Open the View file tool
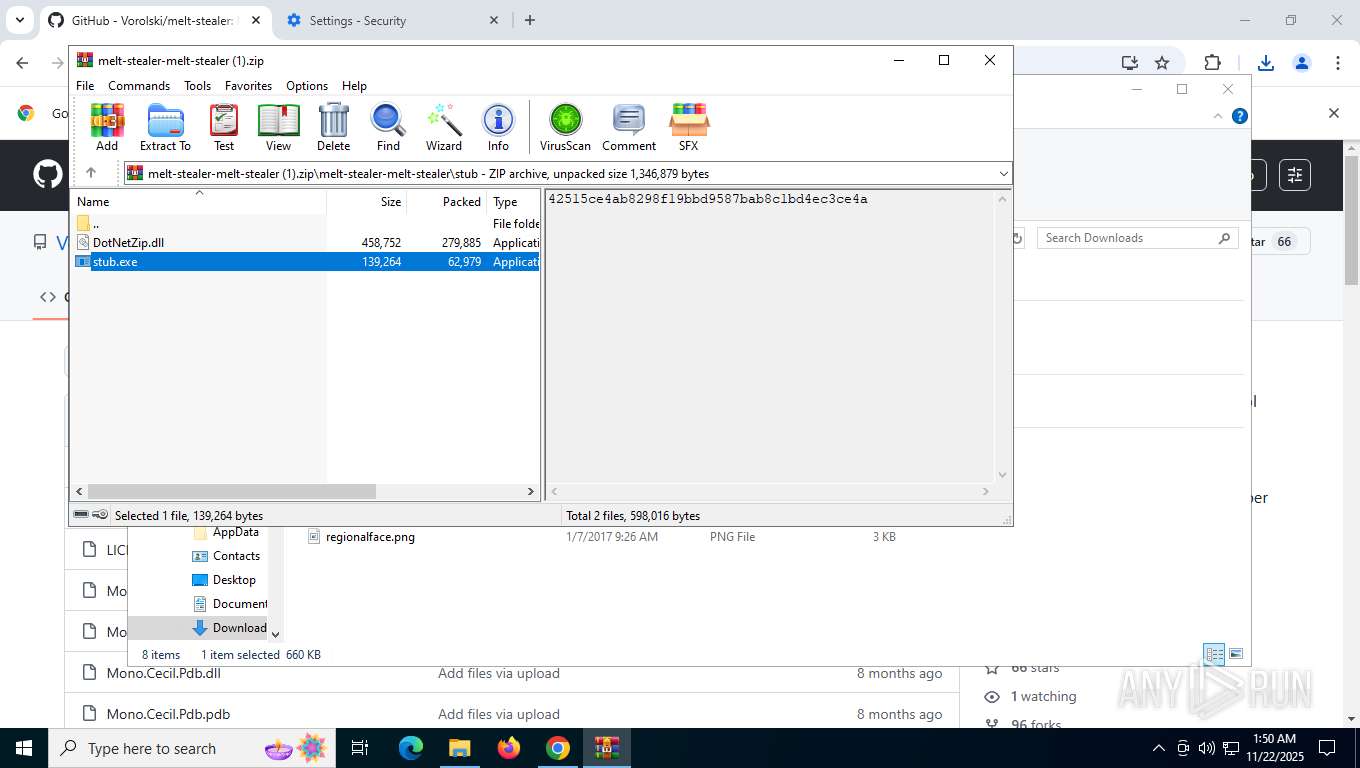This screenshot has width=1360, height=768. pos(278,127)
